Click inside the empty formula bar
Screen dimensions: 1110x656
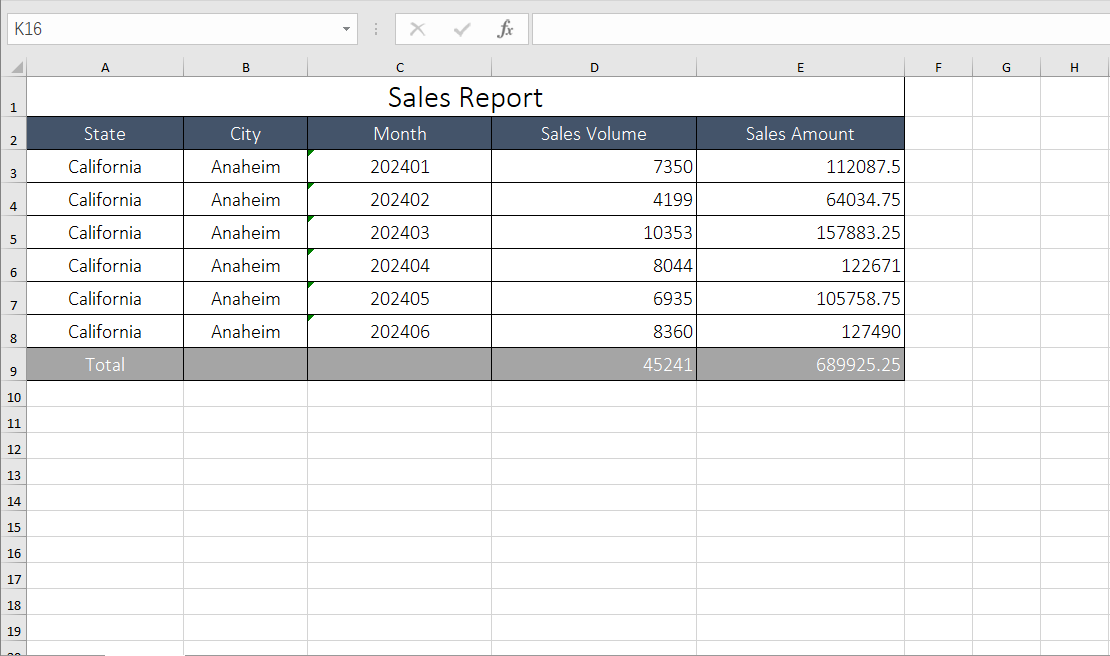(x=818, y=29)
